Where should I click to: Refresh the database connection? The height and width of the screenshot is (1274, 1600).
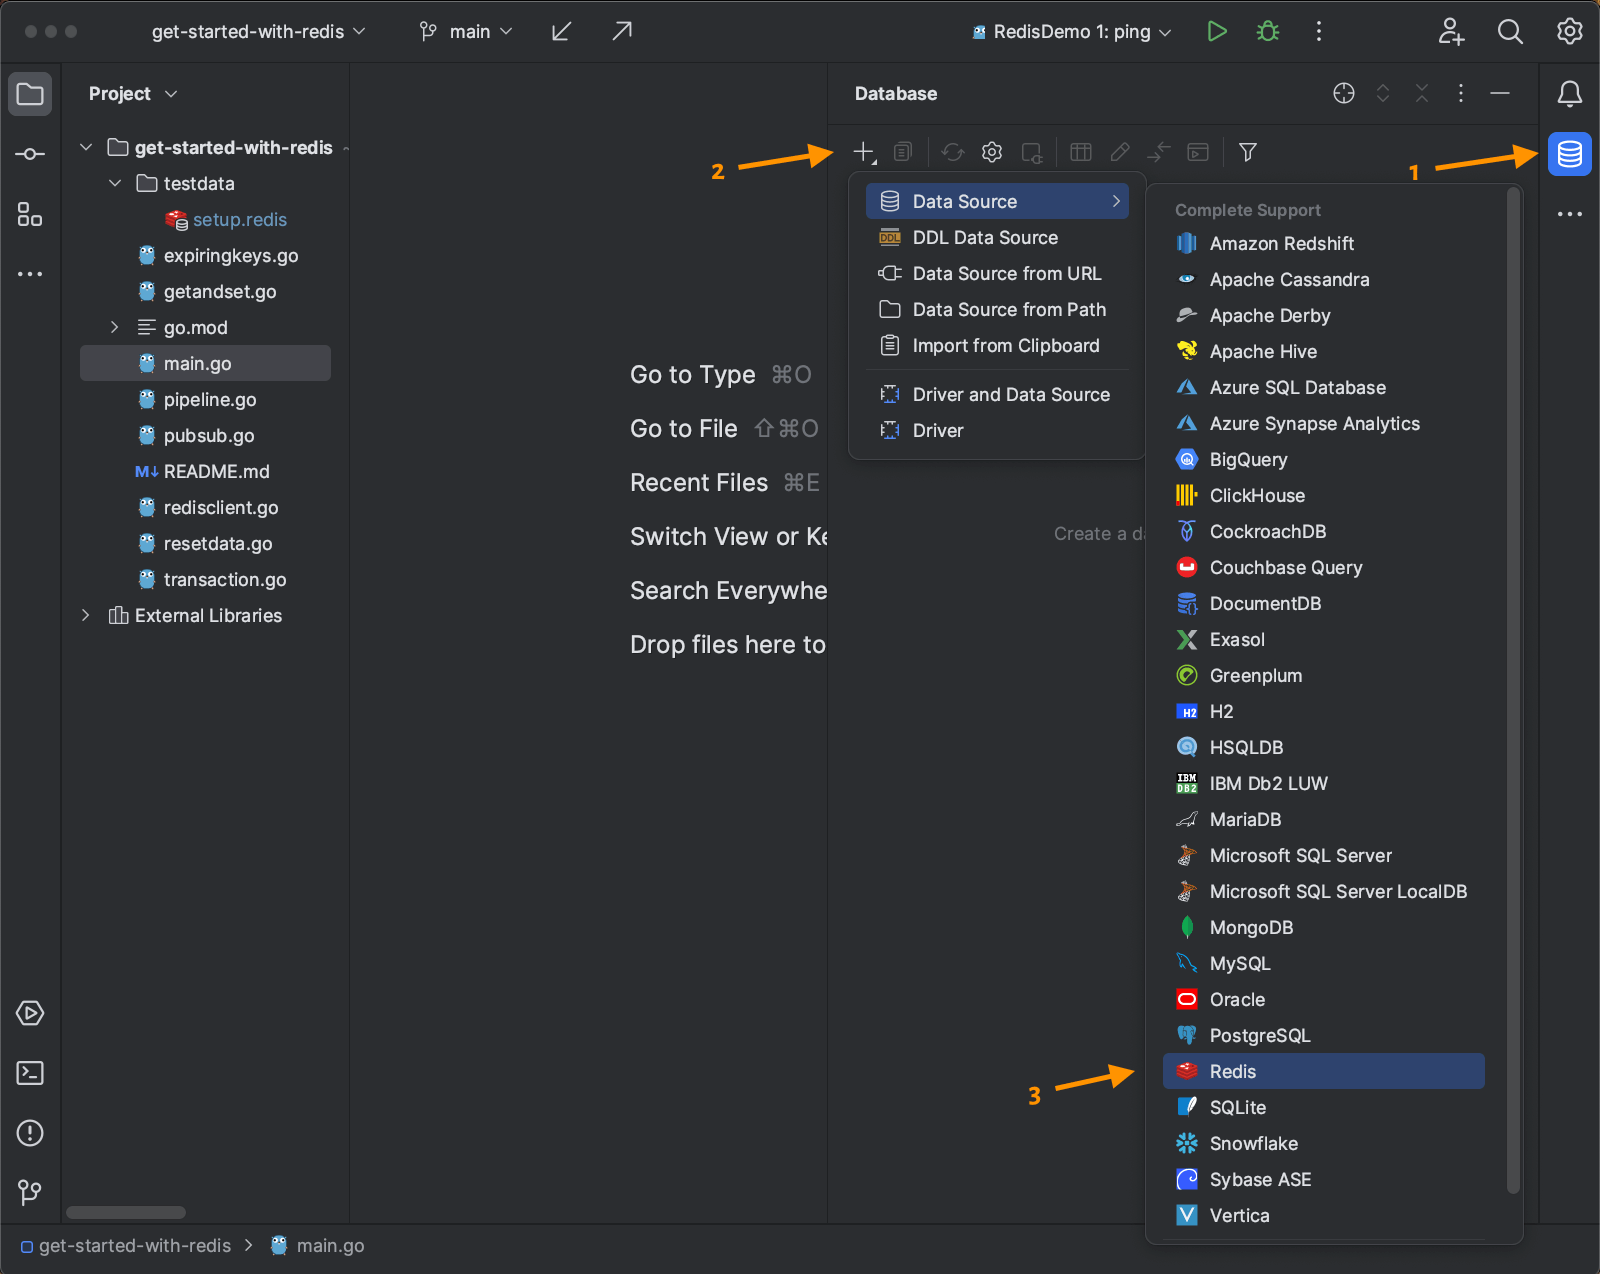pos(952,151)
